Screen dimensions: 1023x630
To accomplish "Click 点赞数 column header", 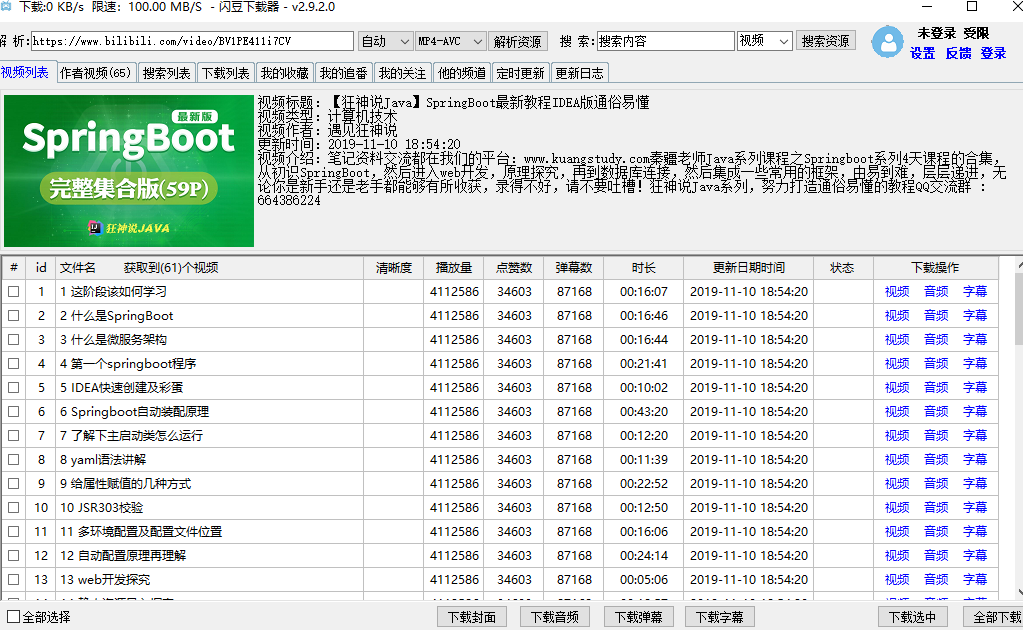I will pyautogui.click(x=514, y=267).
